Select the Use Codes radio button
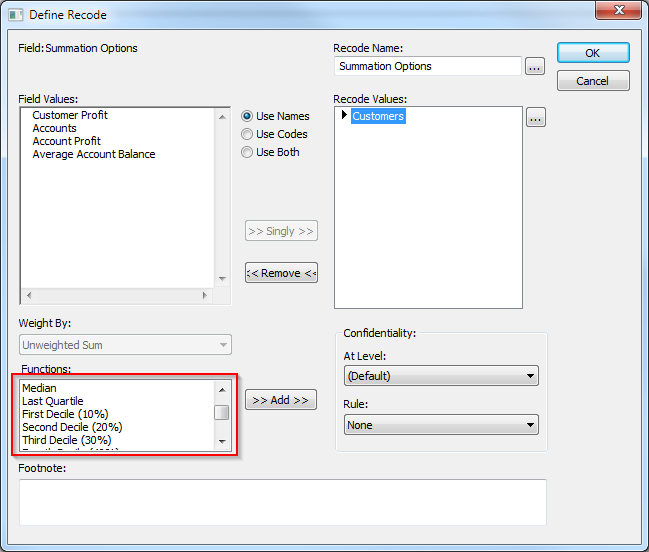The height and width of the screenshot is (552, 649). (247, 134)
